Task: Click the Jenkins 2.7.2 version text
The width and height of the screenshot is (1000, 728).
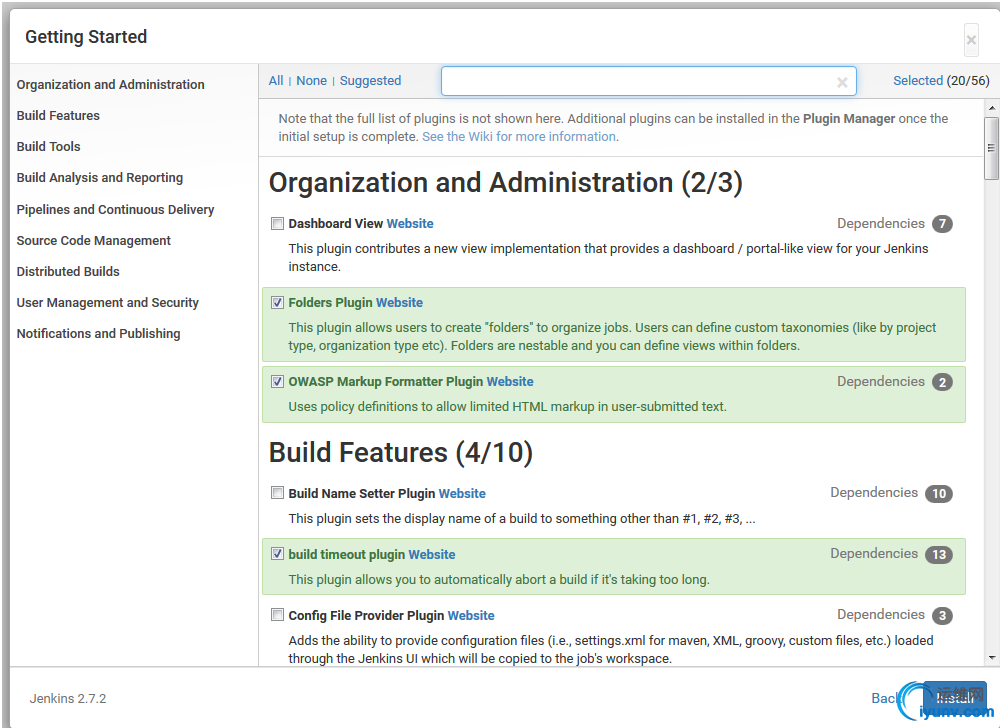Action: coord(68,699)
